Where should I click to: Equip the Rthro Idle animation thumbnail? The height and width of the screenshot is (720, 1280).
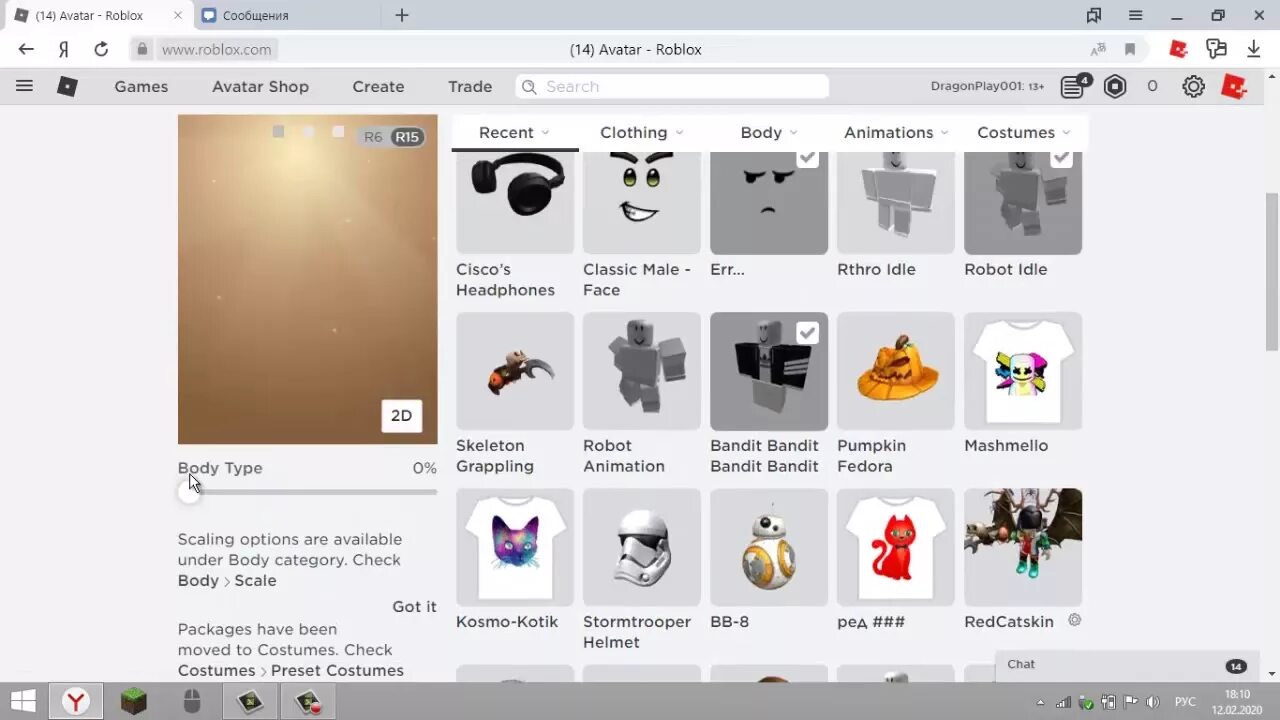(896, 202)
